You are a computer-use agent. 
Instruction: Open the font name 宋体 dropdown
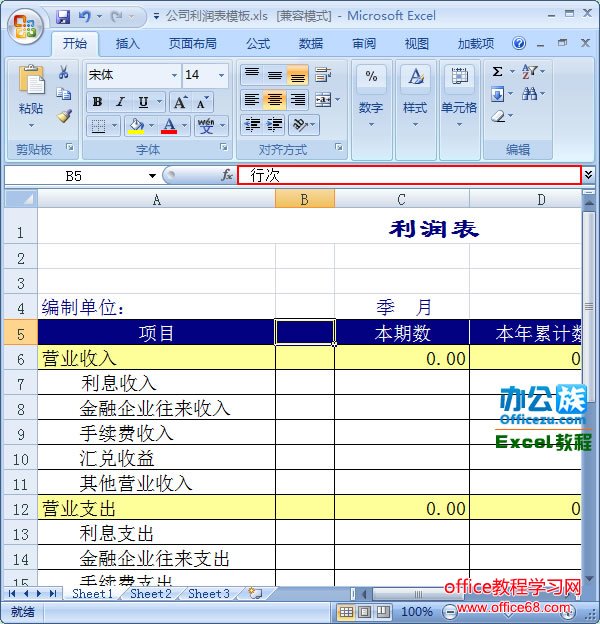174,75
